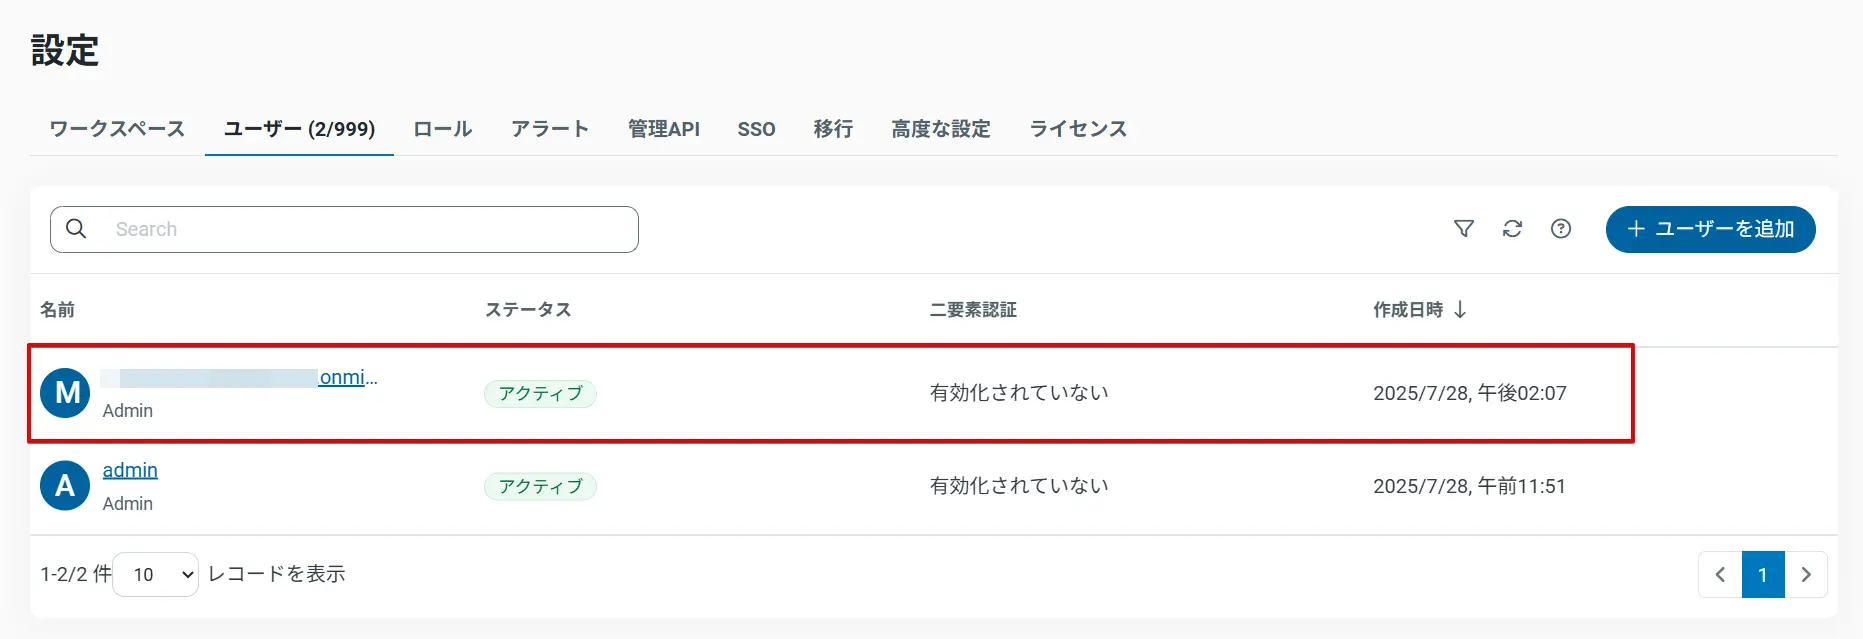Switch to the ロール tab

pyautogui.click(x=441, y=128)
